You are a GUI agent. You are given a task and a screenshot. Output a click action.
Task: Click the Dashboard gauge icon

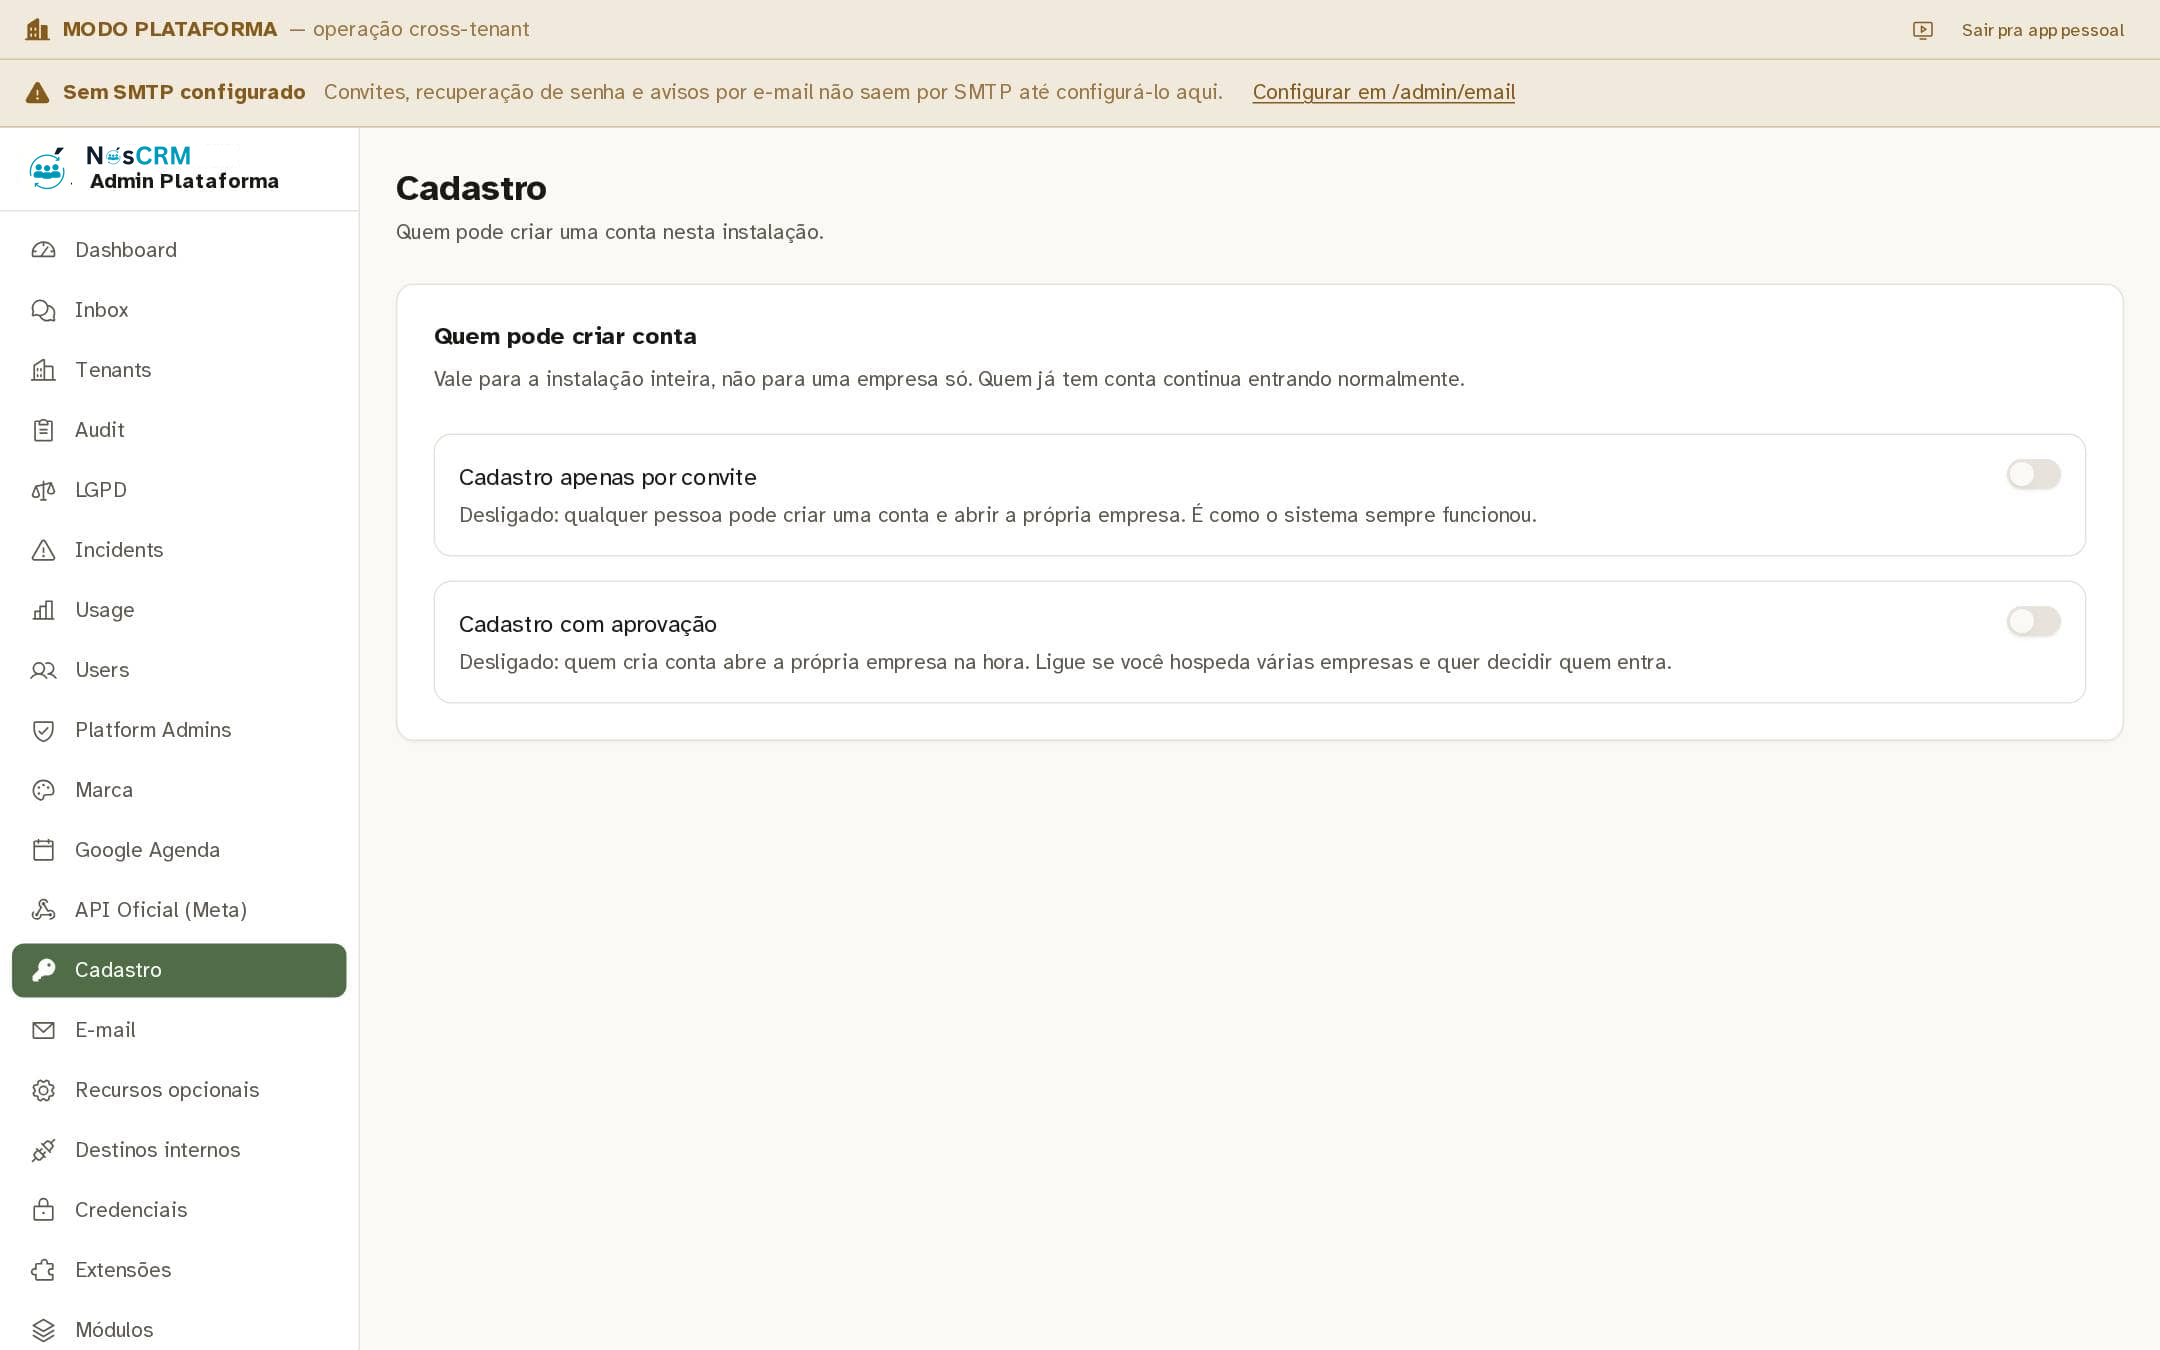tap(43, 250)
